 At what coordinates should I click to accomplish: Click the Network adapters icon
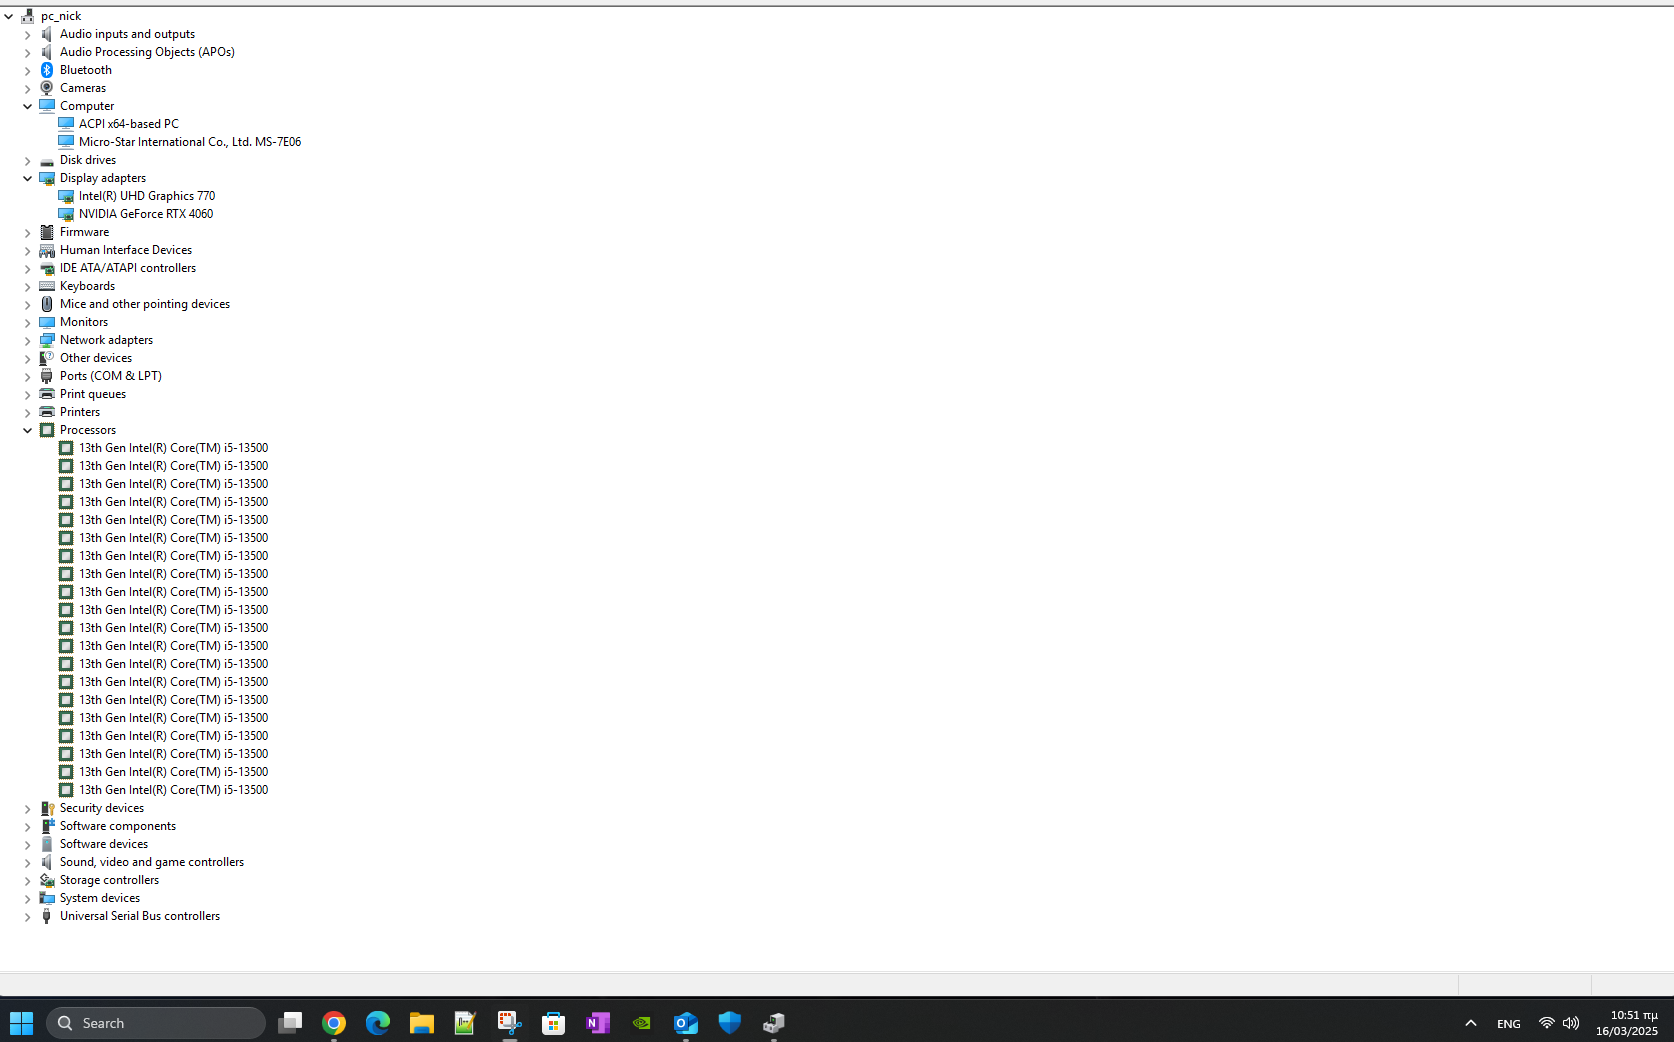click(x=47, y=340)
